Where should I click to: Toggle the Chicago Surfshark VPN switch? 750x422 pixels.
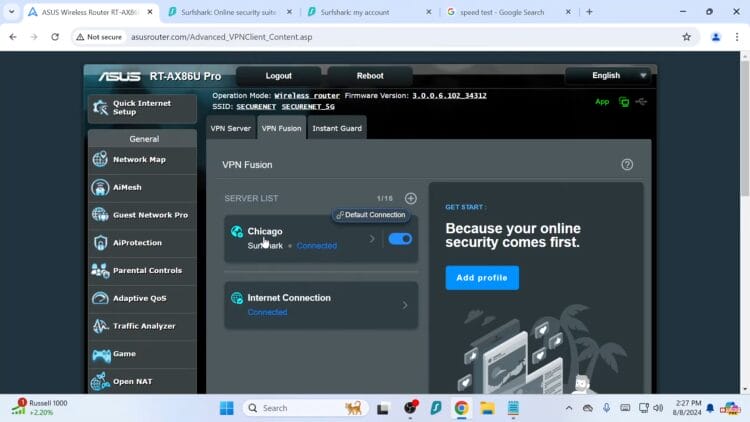(400, 239)
